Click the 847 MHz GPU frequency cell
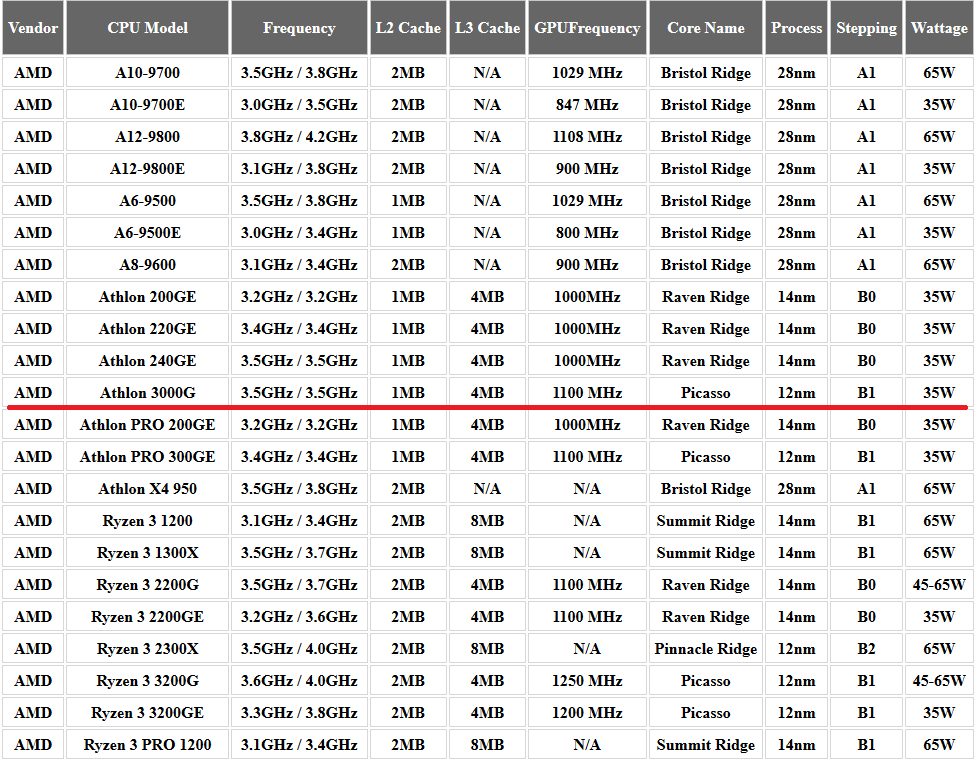Viewport: 976px width, 760px height. tap(587, 105)
